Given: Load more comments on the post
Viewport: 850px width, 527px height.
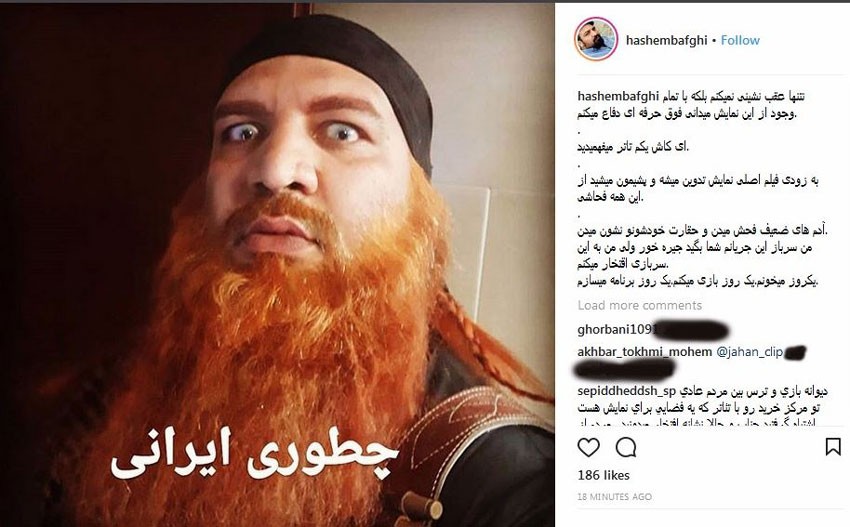Looking at the screenshot, I should 640,305.
